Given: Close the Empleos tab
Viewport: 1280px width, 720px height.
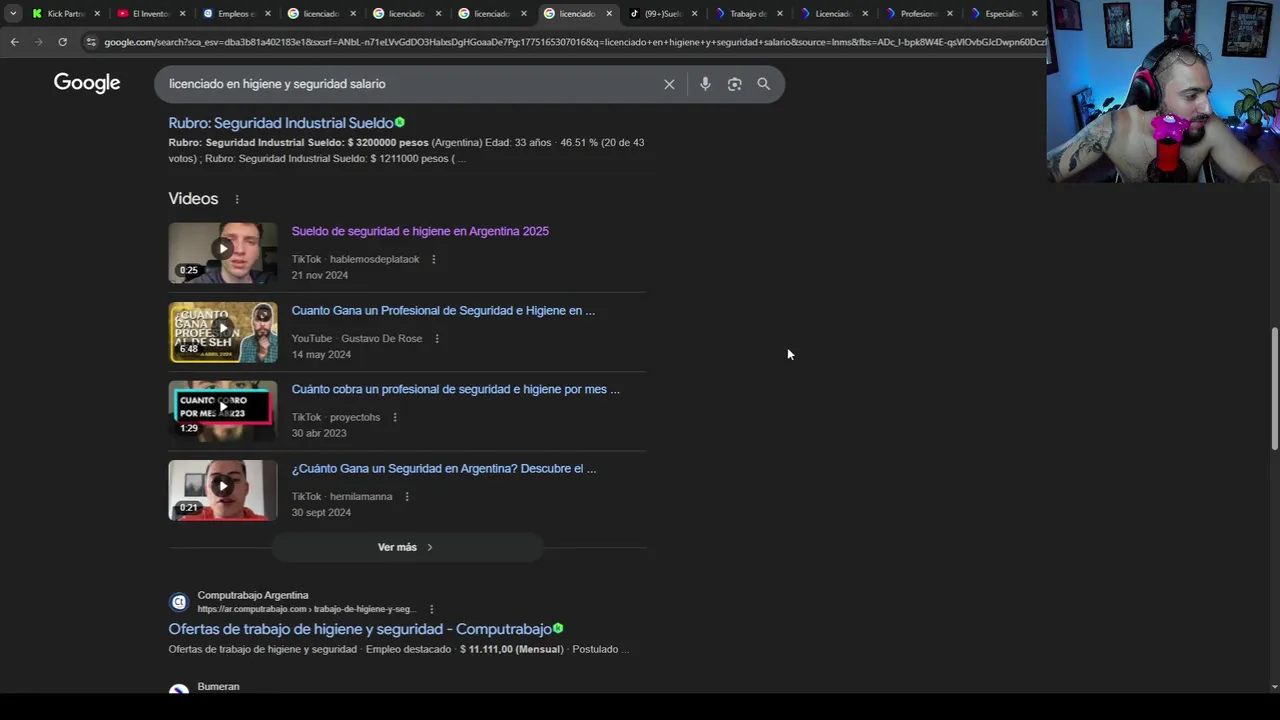Looking at the screenshot, I should [x=267, y=13].
